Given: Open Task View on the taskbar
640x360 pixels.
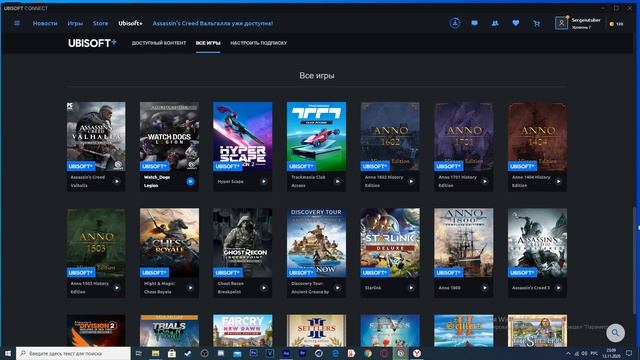Looking at the screenshot, I should [x=139, y=353].
